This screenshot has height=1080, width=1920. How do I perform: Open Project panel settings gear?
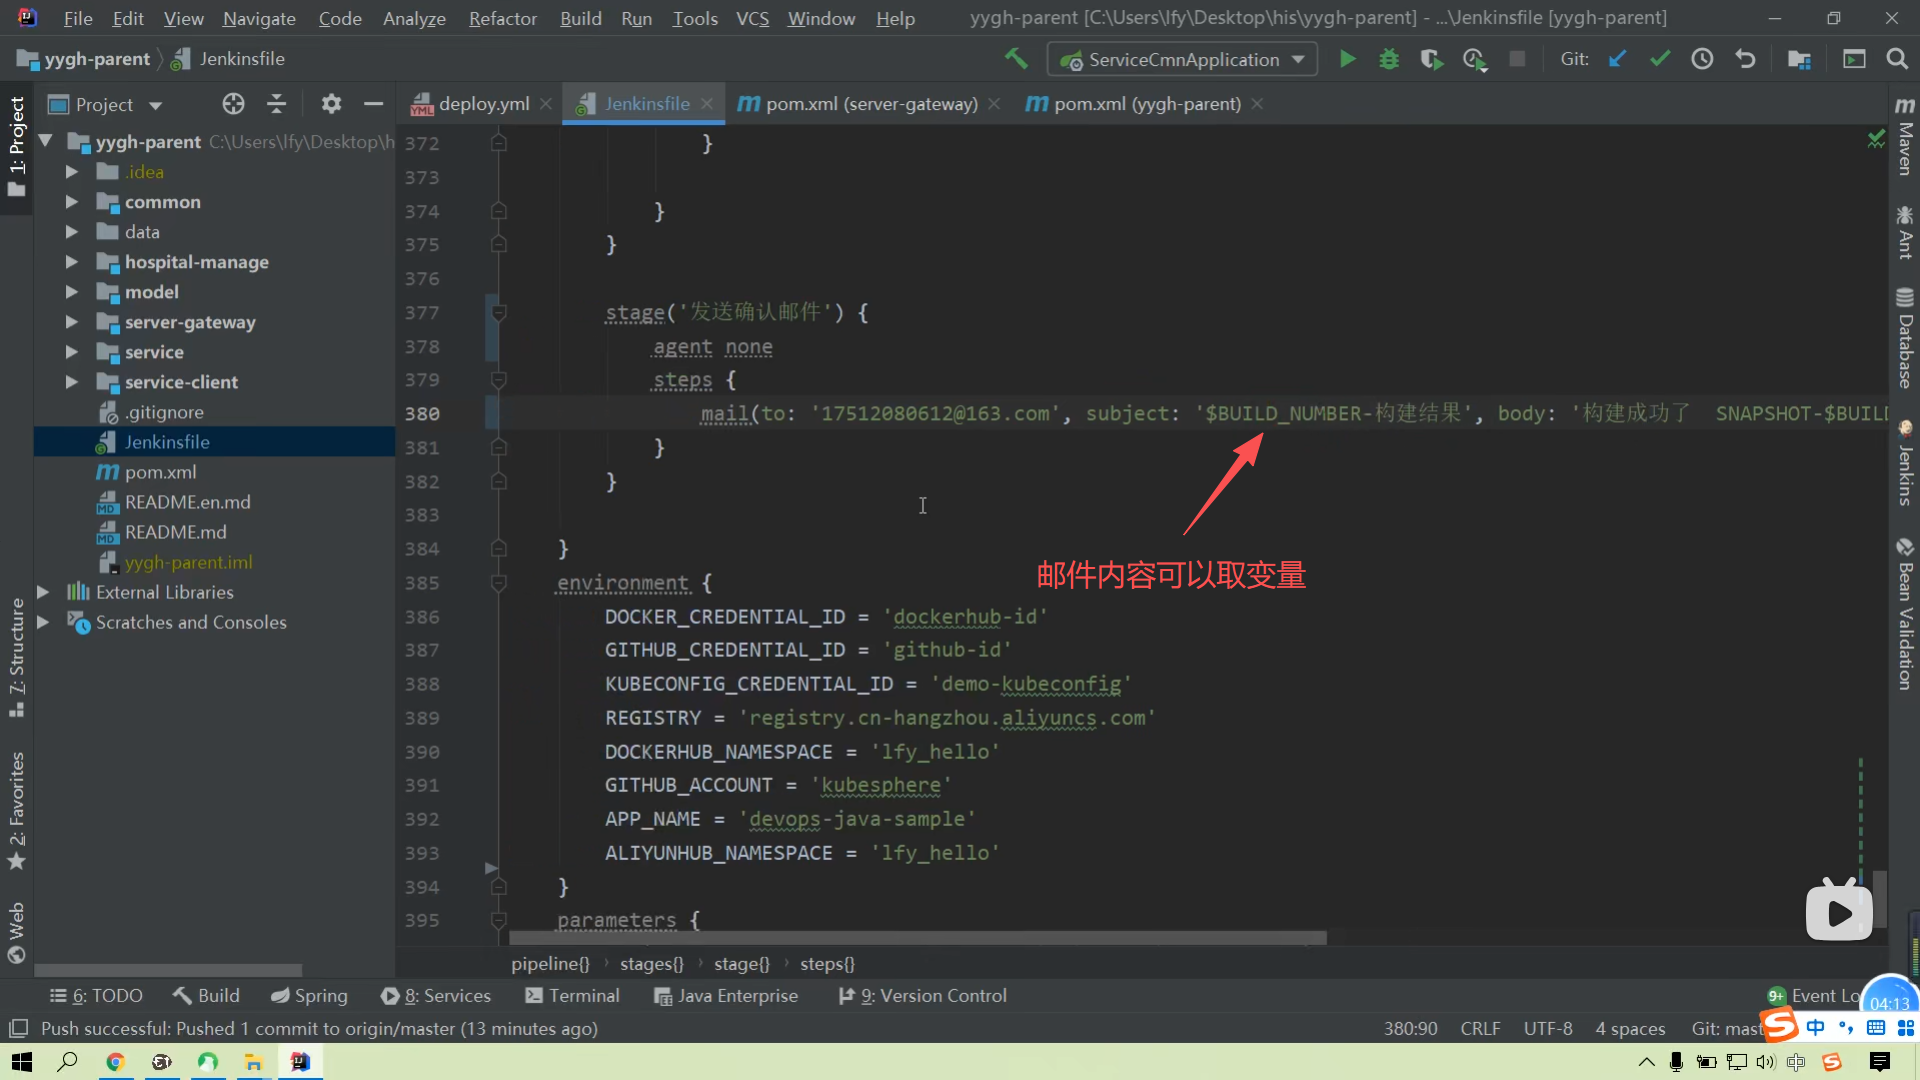tap(331, 104)
